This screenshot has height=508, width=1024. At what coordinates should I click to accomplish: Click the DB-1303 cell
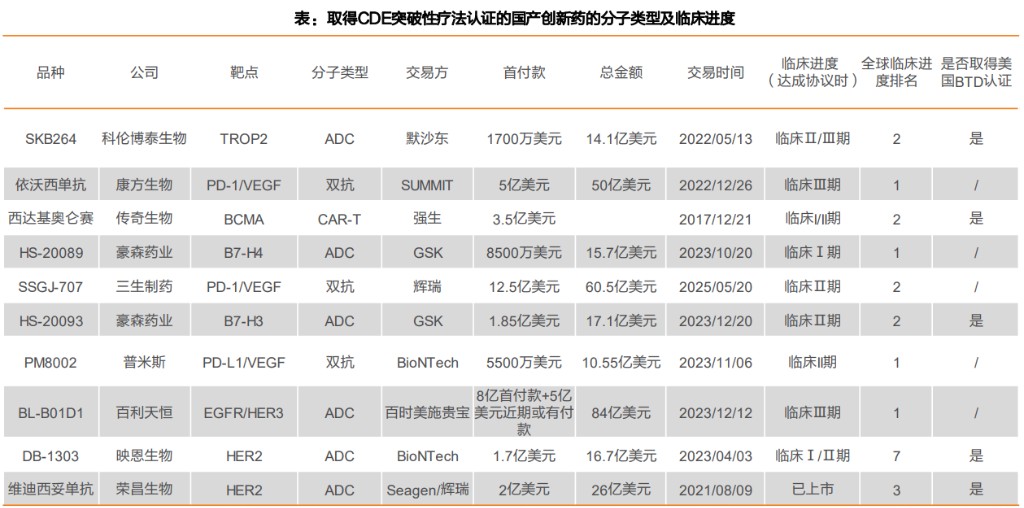click(x=51, y=456)
